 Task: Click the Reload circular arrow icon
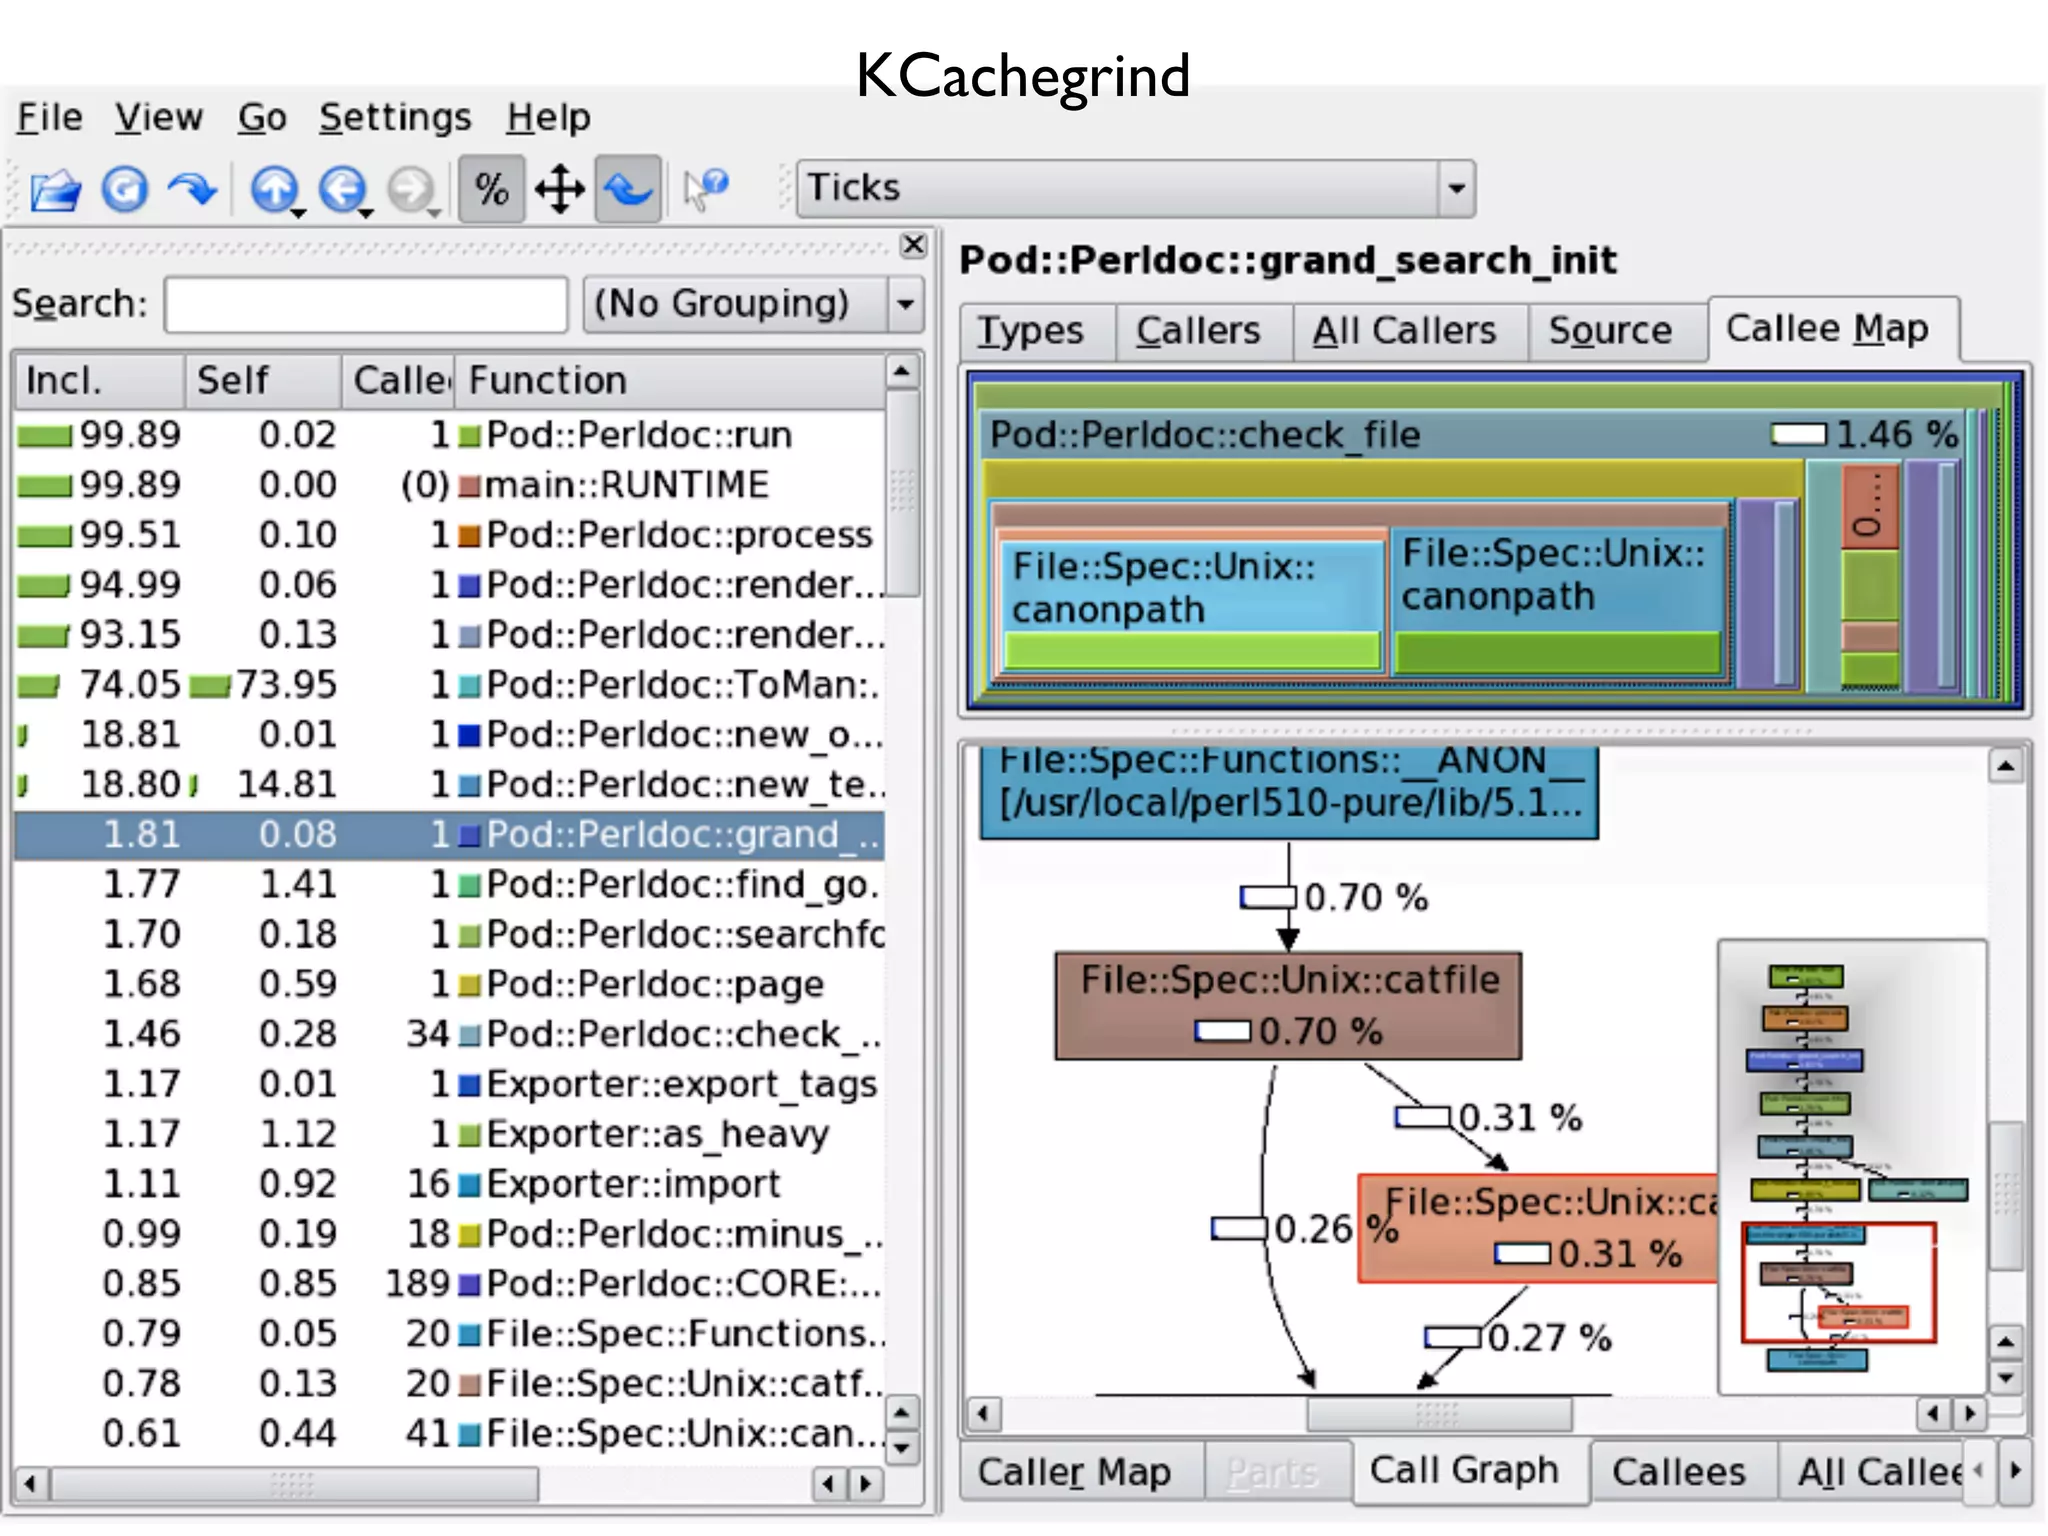point(124,189)
